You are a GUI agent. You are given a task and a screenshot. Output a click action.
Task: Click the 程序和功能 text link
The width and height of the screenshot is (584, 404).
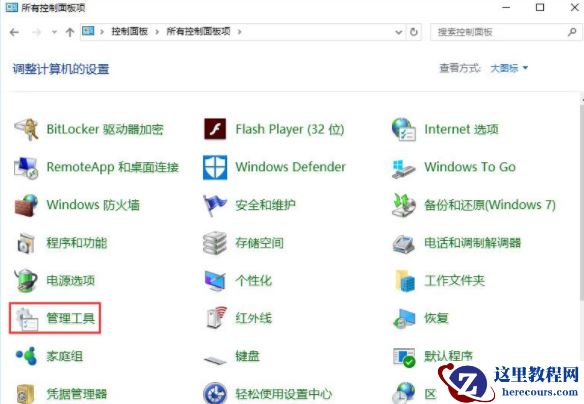pos(77,243)
